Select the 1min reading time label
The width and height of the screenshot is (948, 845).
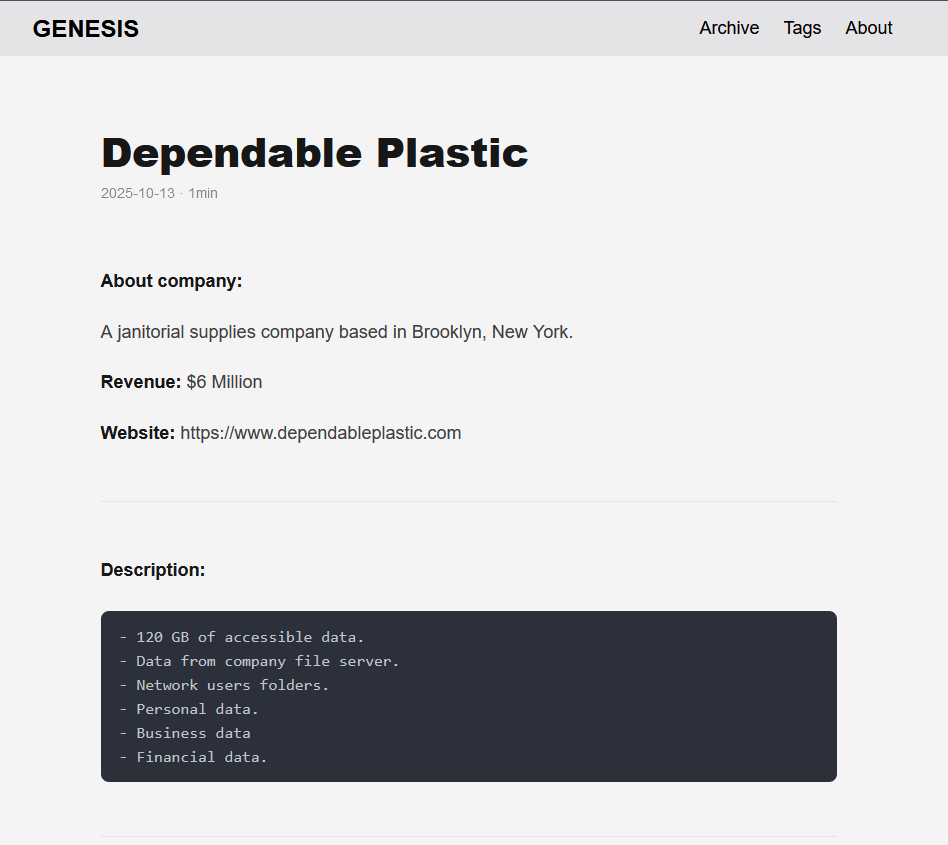click(203, 193)
